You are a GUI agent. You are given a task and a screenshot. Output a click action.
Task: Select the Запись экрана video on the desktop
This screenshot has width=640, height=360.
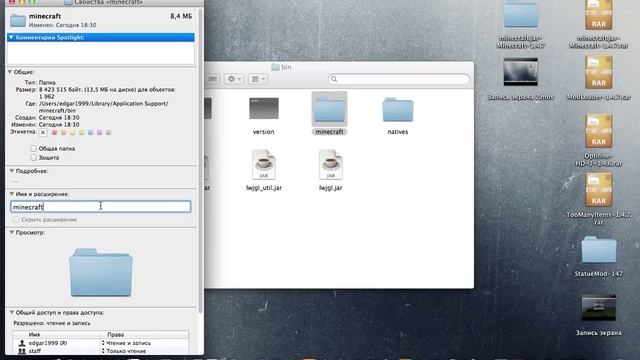point(599,307)
